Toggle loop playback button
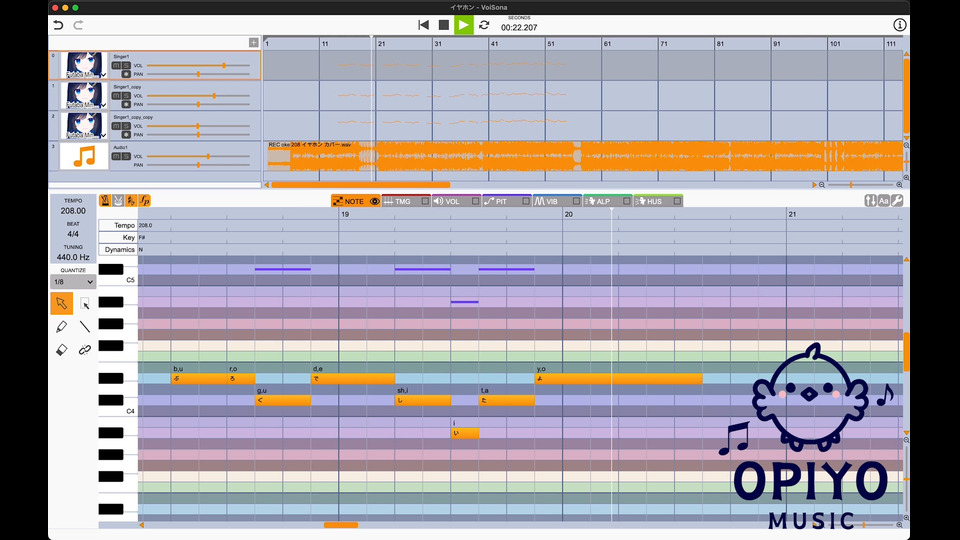 click(x=484, y=25)
